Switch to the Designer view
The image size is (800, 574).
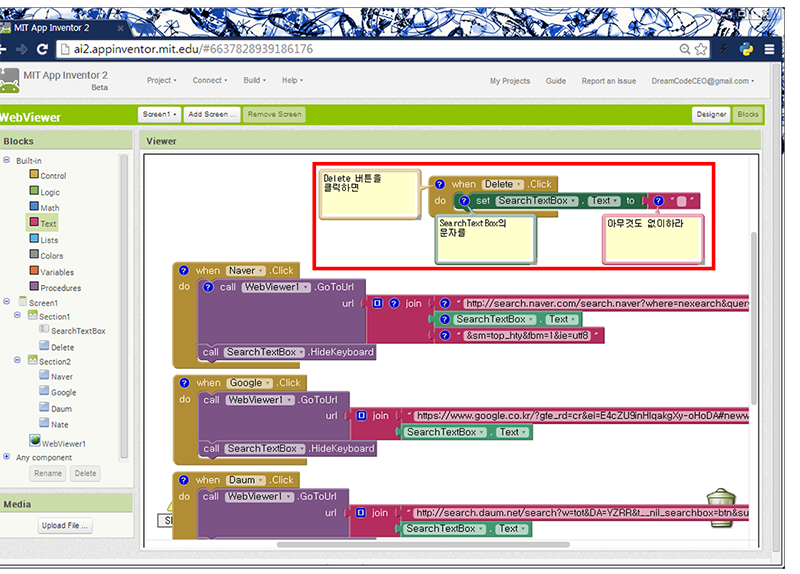click(x=711, y=114)
